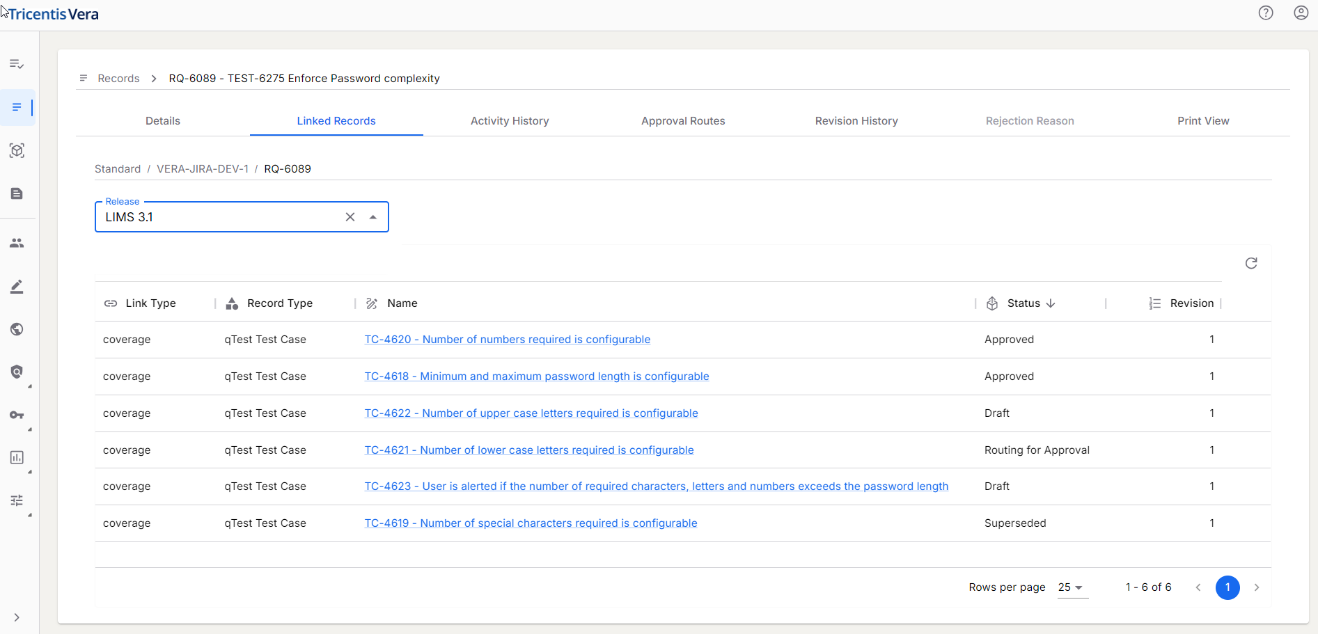Click the globe icon in left sidebar
Screen dimensions: 1318x634
pyautogui.click(x=17, y=329)
